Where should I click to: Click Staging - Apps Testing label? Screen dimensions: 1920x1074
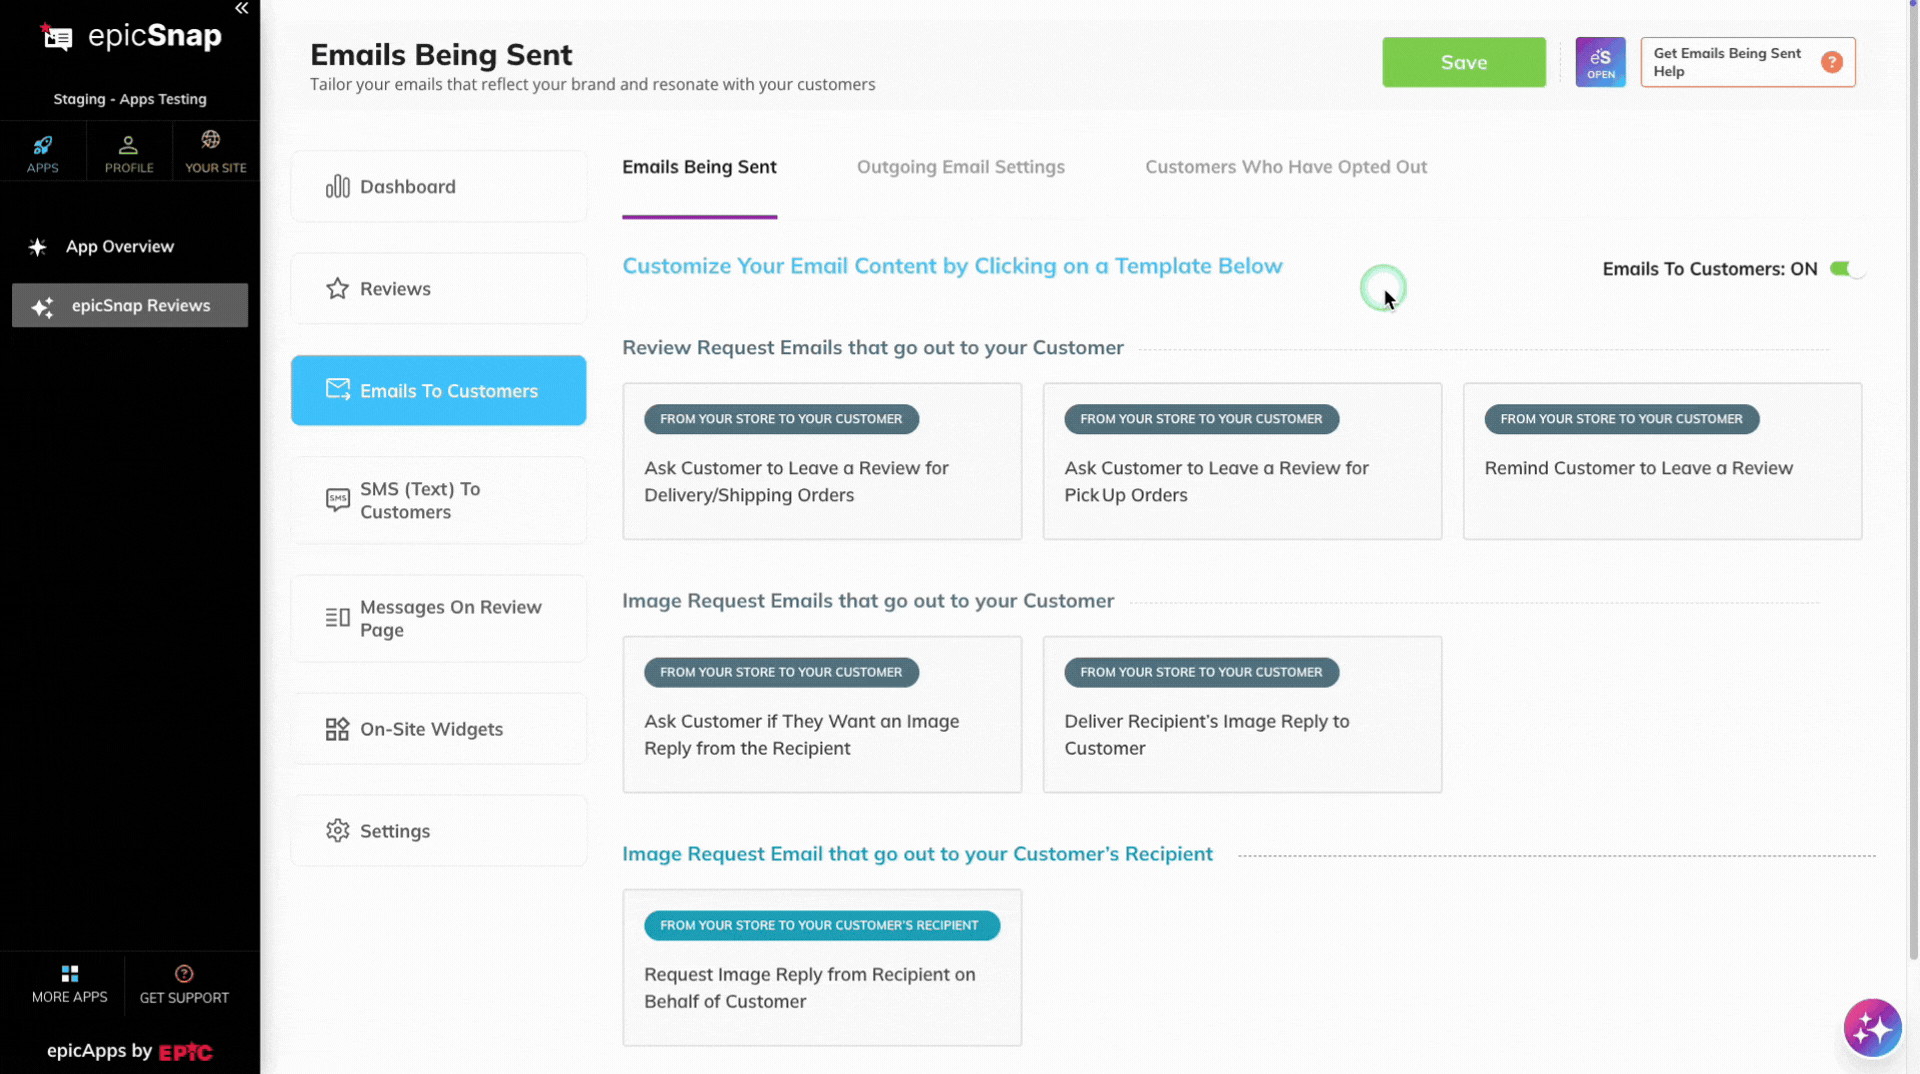pyautogui.click(x=130, y=99)
